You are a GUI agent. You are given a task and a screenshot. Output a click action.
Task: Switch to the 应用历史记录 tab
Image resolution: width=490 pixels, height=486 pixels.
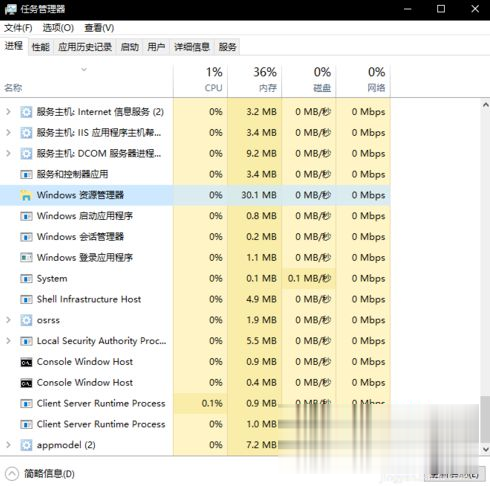click(x=85, y=47)
